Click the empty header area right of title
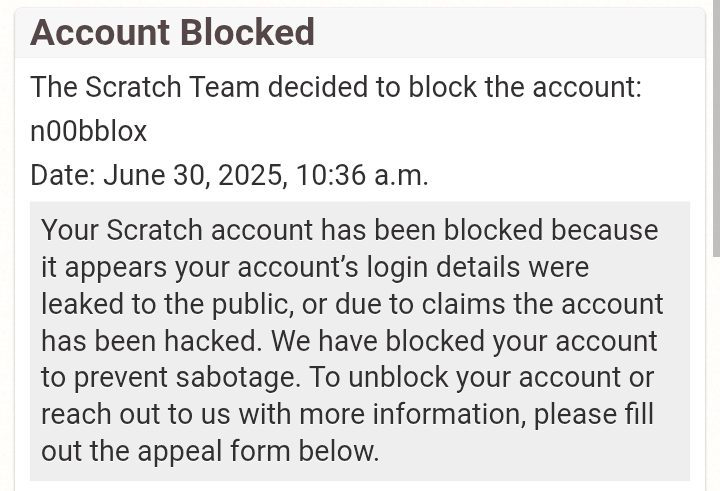This screenshot has height=491, width=720. click(x=510, y=33)
